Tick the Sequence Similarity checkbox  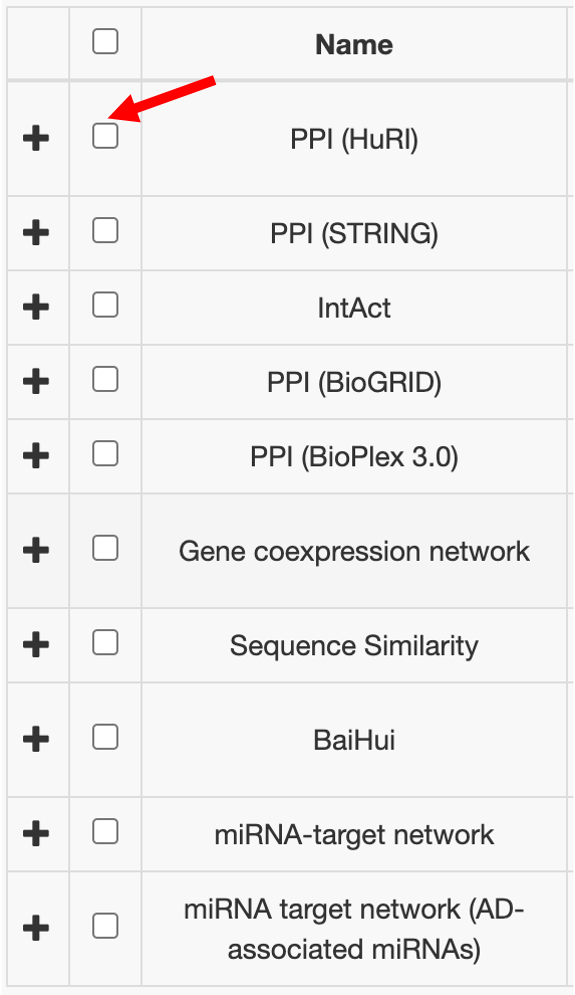105,643
